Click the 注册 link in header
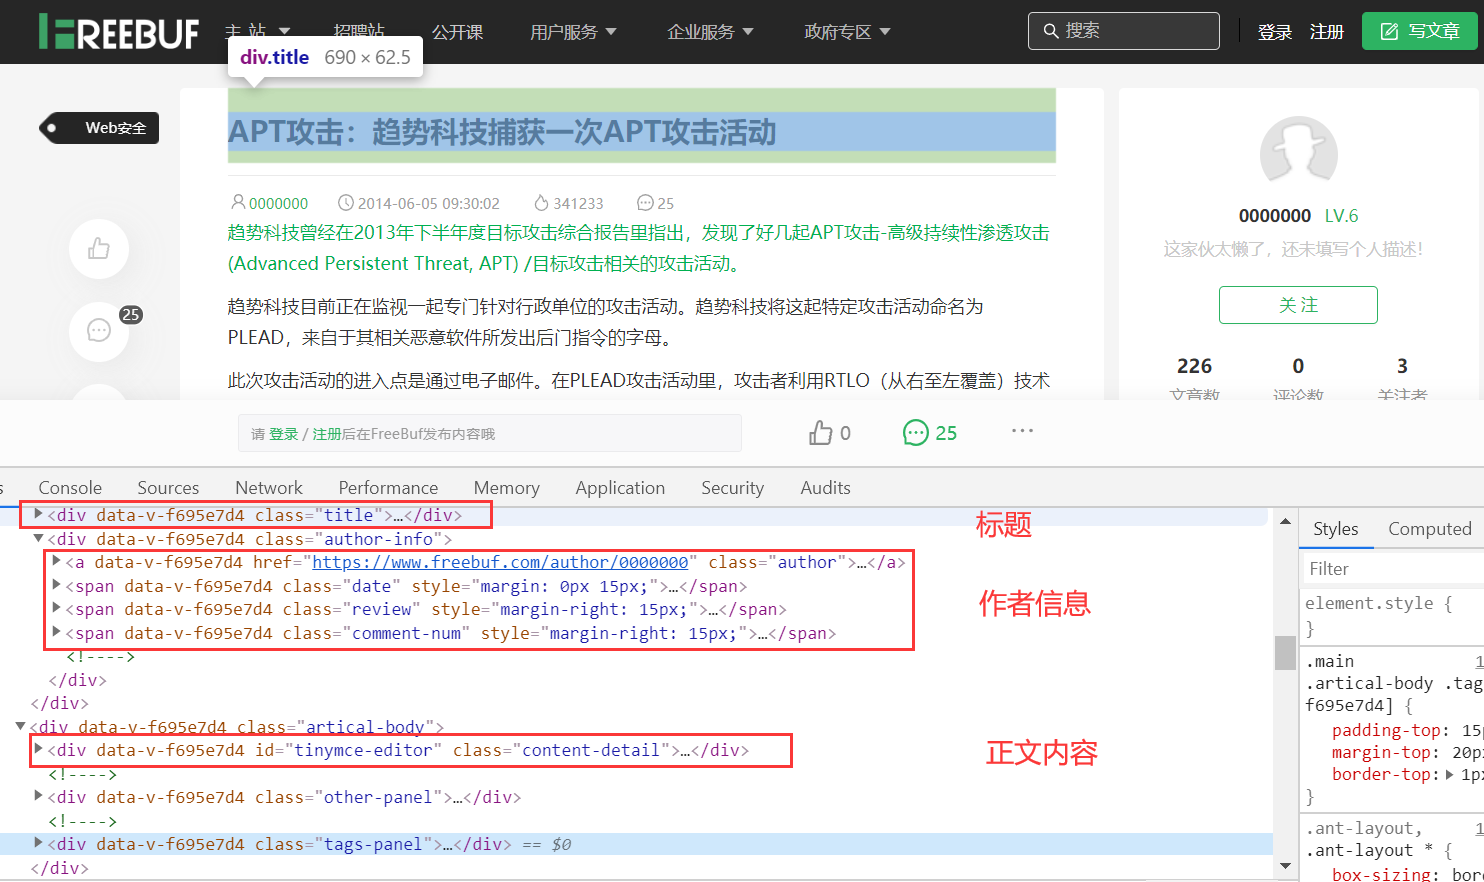 pyautogui.click(x=1327, y=32)
